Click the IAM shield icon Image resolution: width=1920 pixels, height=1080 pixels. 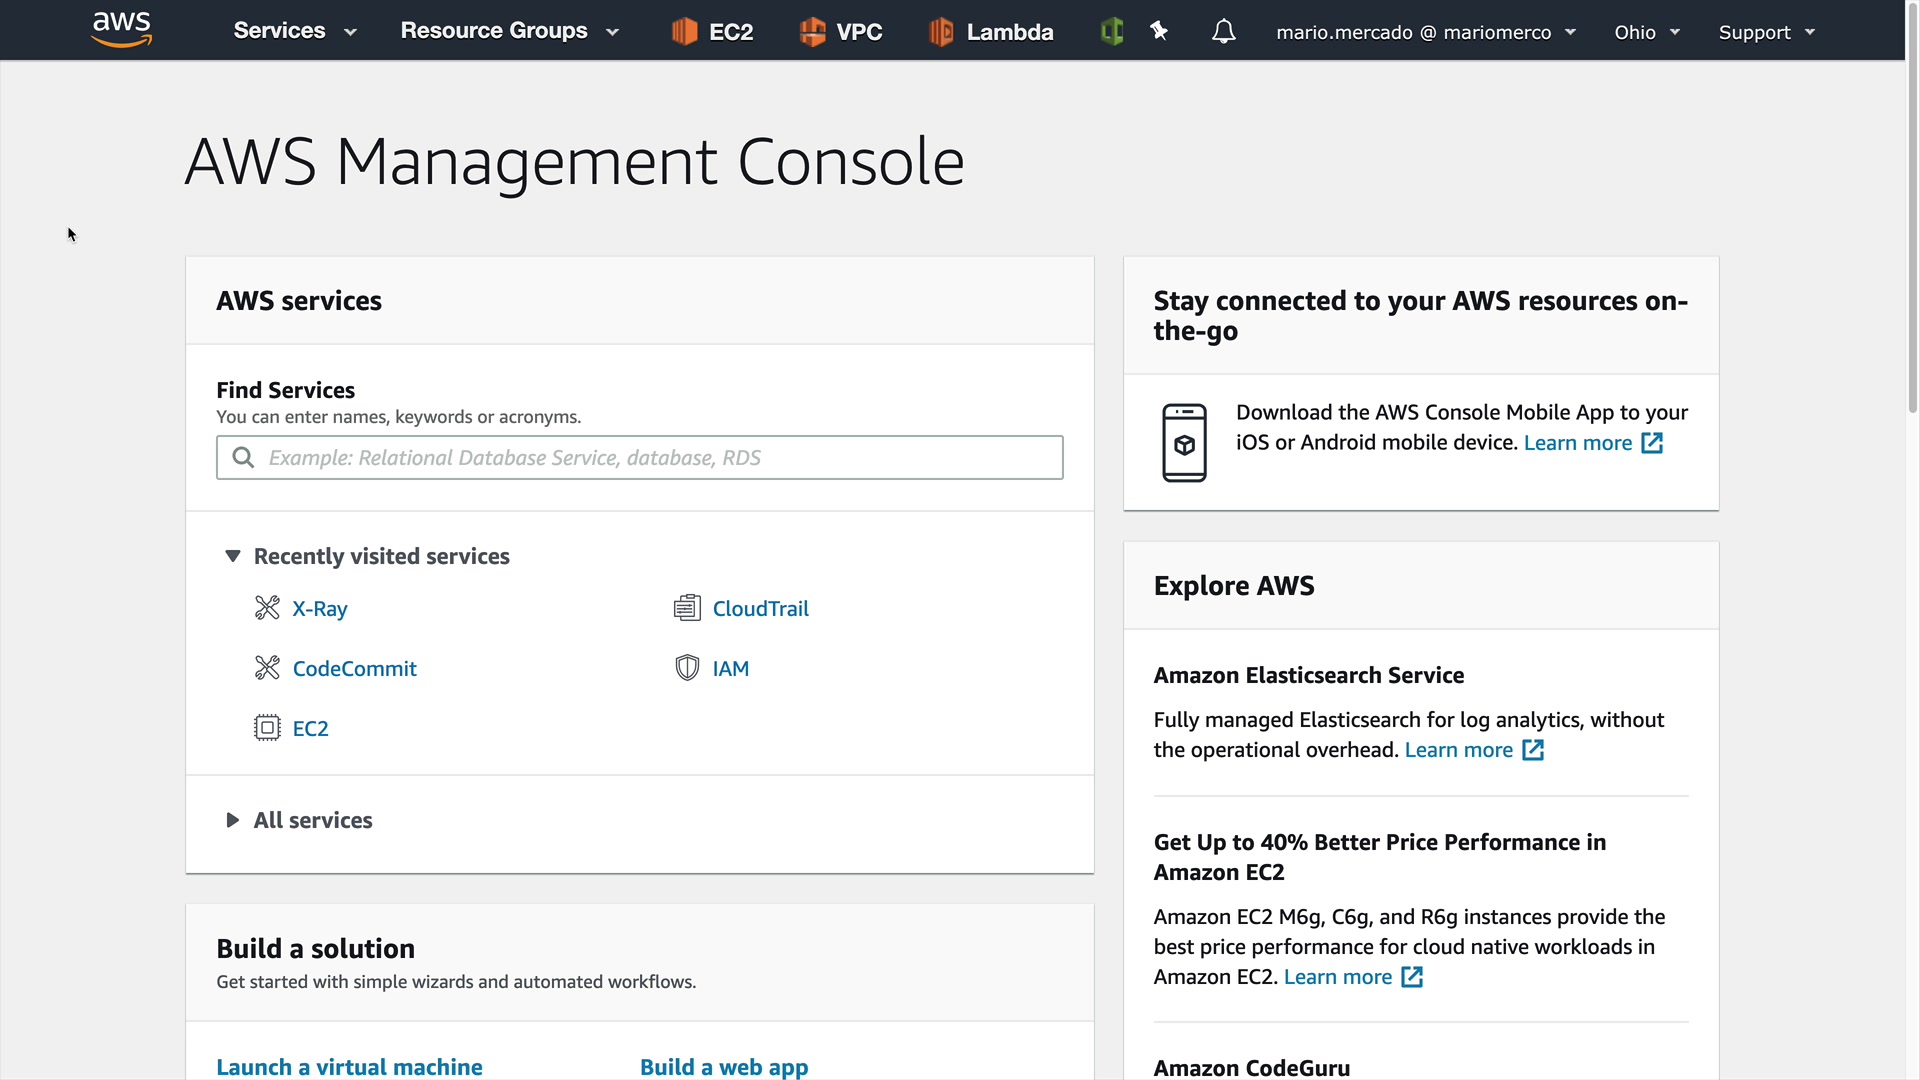point(687,668)
